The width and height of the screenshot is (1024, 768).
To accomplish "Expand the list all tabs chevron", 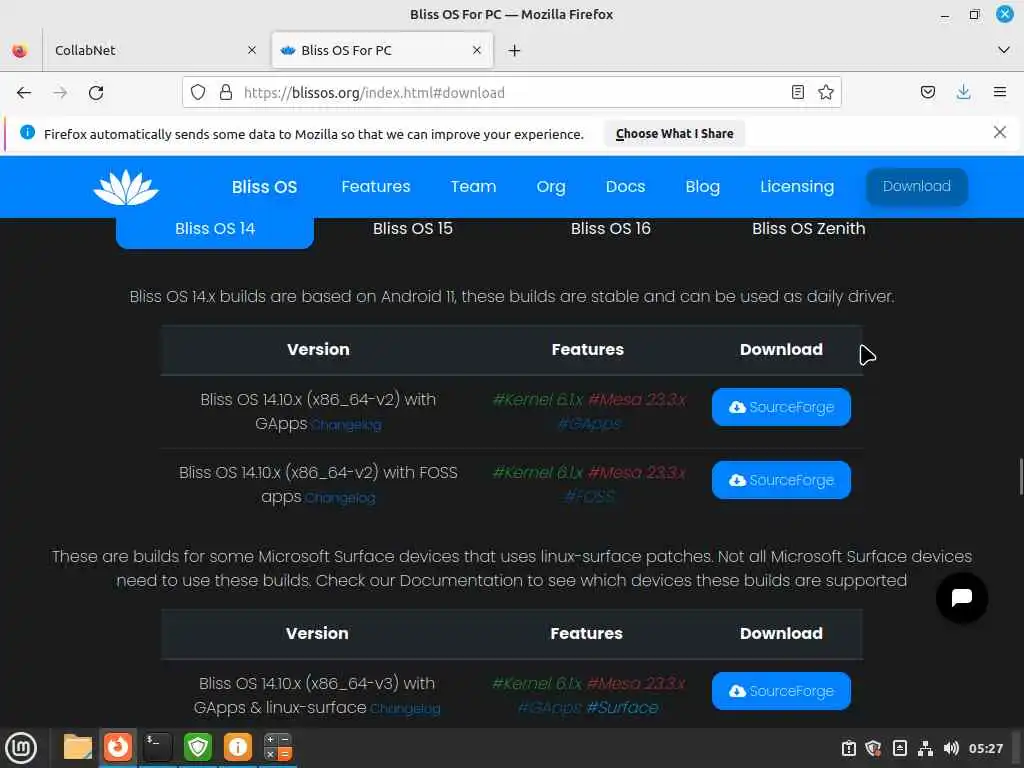I will (x=1004, y=50).
